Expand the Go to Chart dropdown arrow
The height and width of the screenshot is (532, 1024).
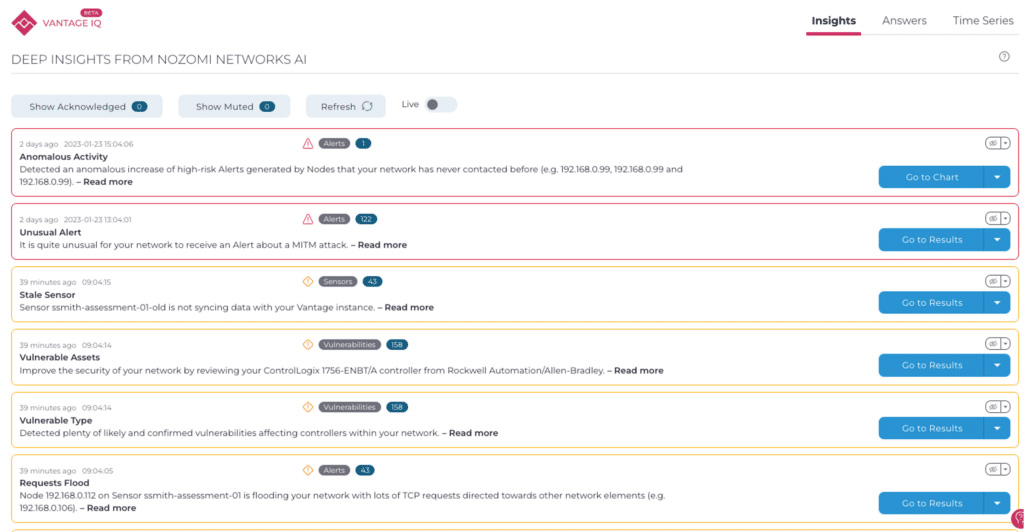click(x=997, y=177)
